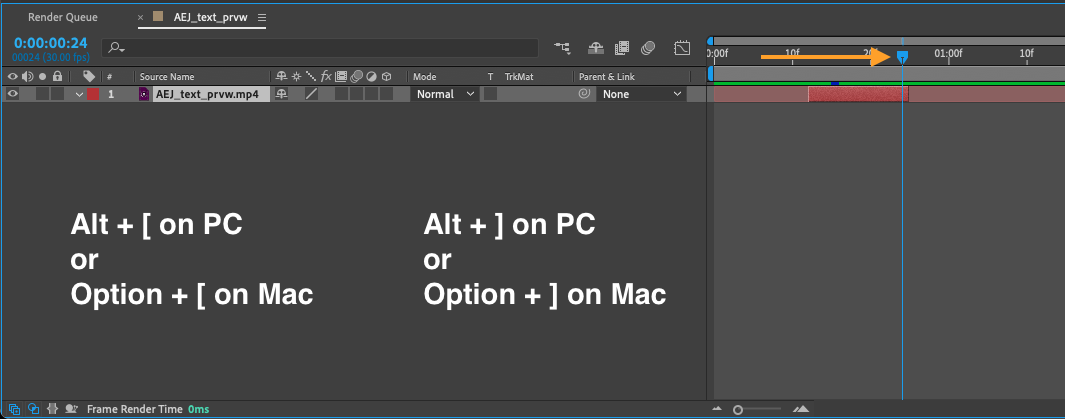Toggle Adjustment Layer switch for layer 1

click(x=372, y=94)
